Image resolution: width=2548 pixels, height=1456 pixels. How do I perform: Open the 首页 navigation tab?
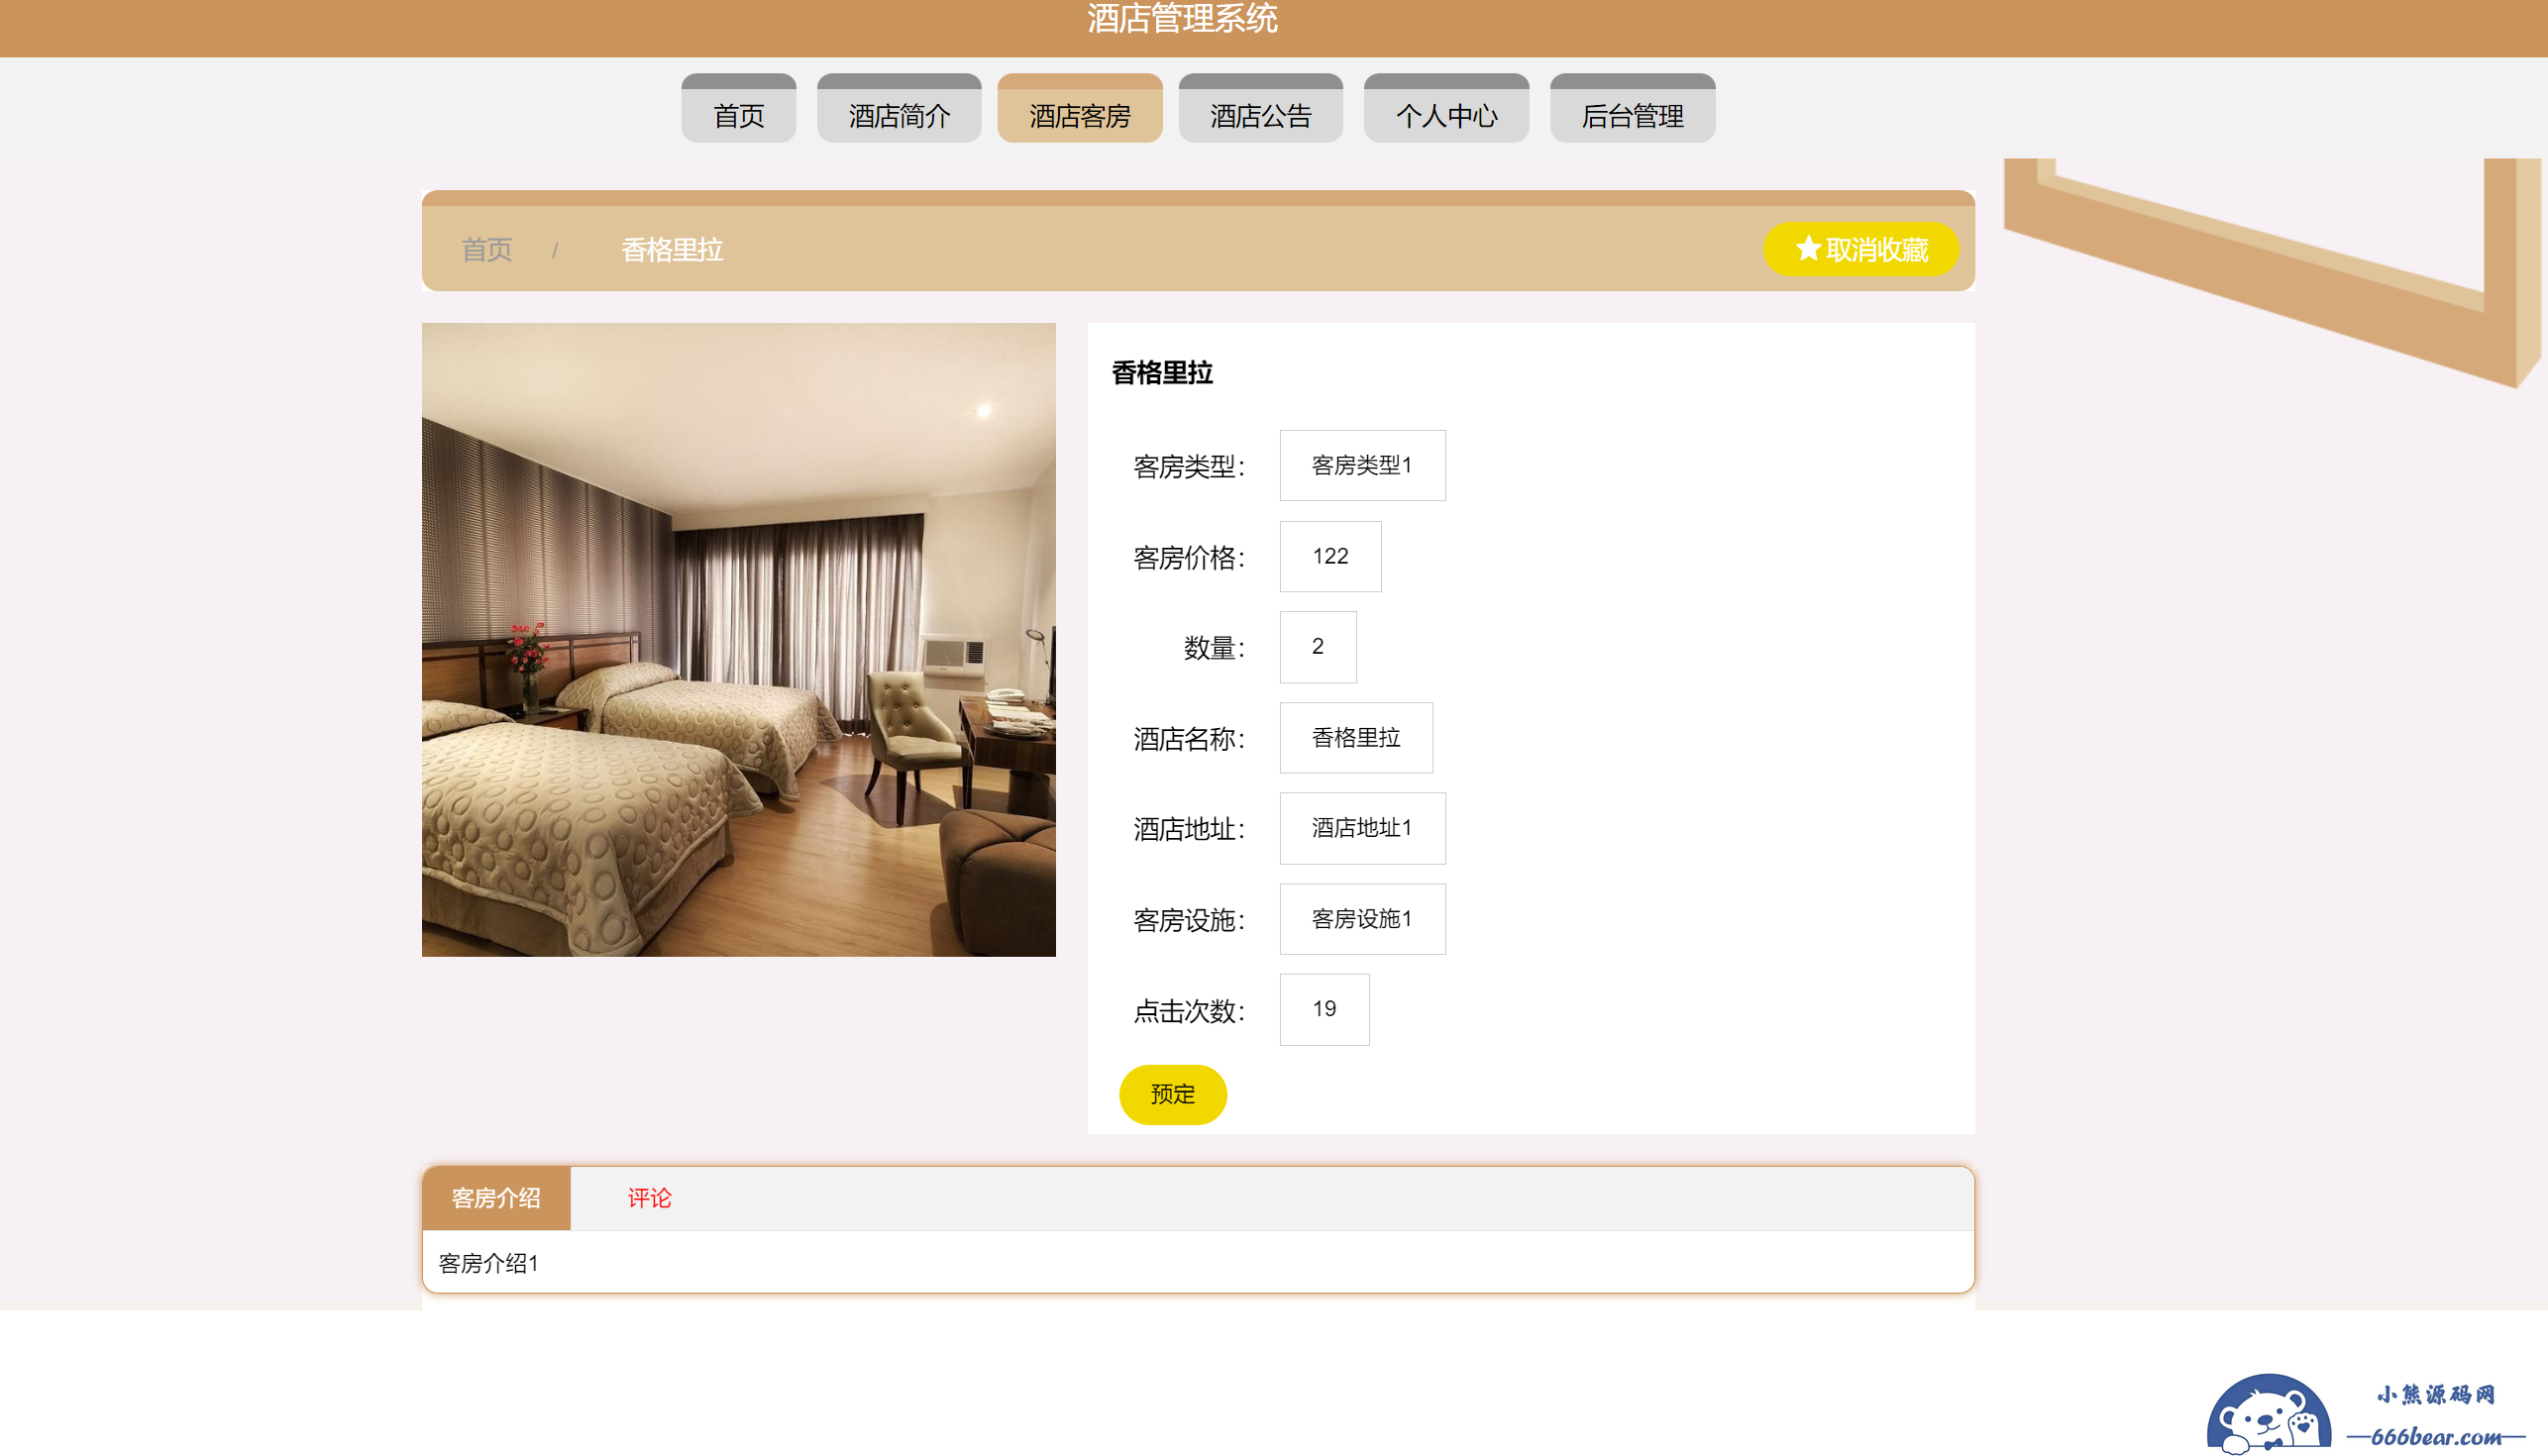tap(738, 108)
